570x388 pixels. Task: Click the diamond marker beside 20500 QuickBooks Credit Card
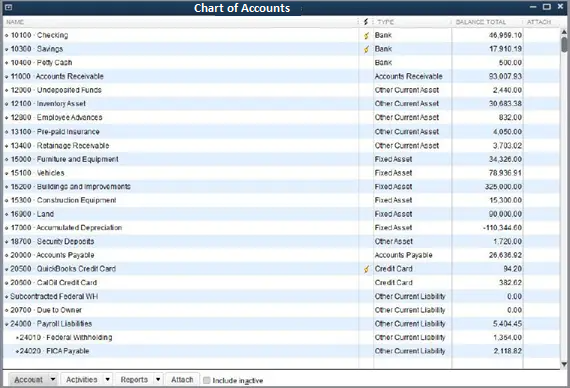(7, 269)
